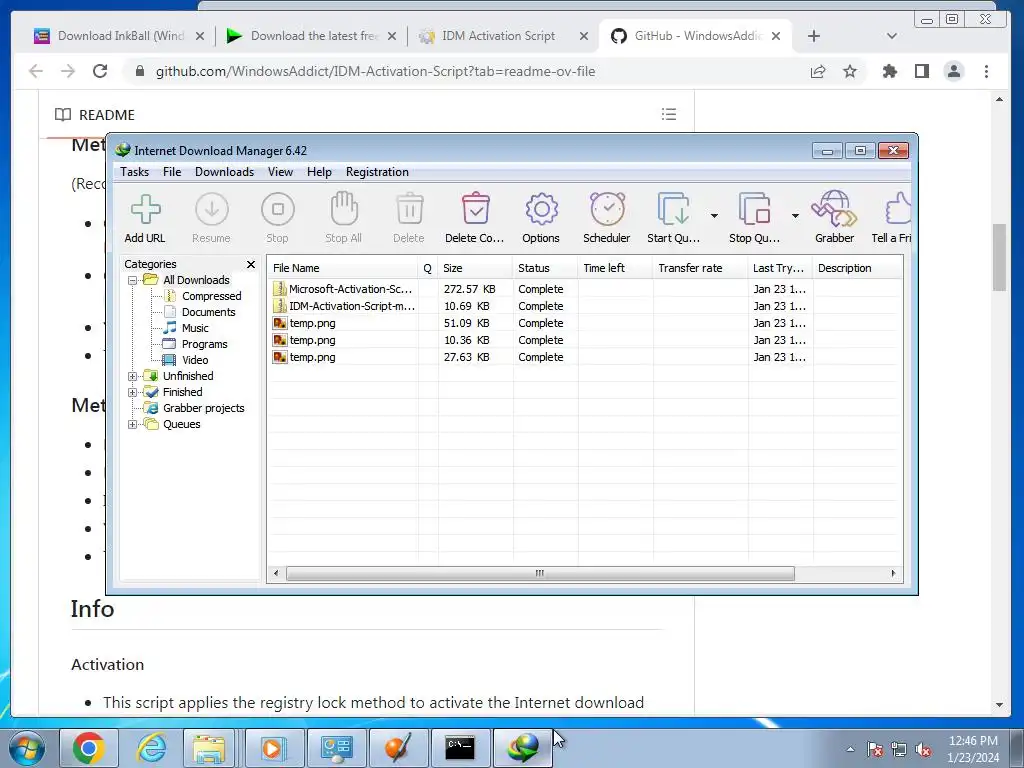The width and height of the screenshot is (1024, 768).
Task: Select the temp.png row sized 51.09 KB
Action: tap(584, 323)
